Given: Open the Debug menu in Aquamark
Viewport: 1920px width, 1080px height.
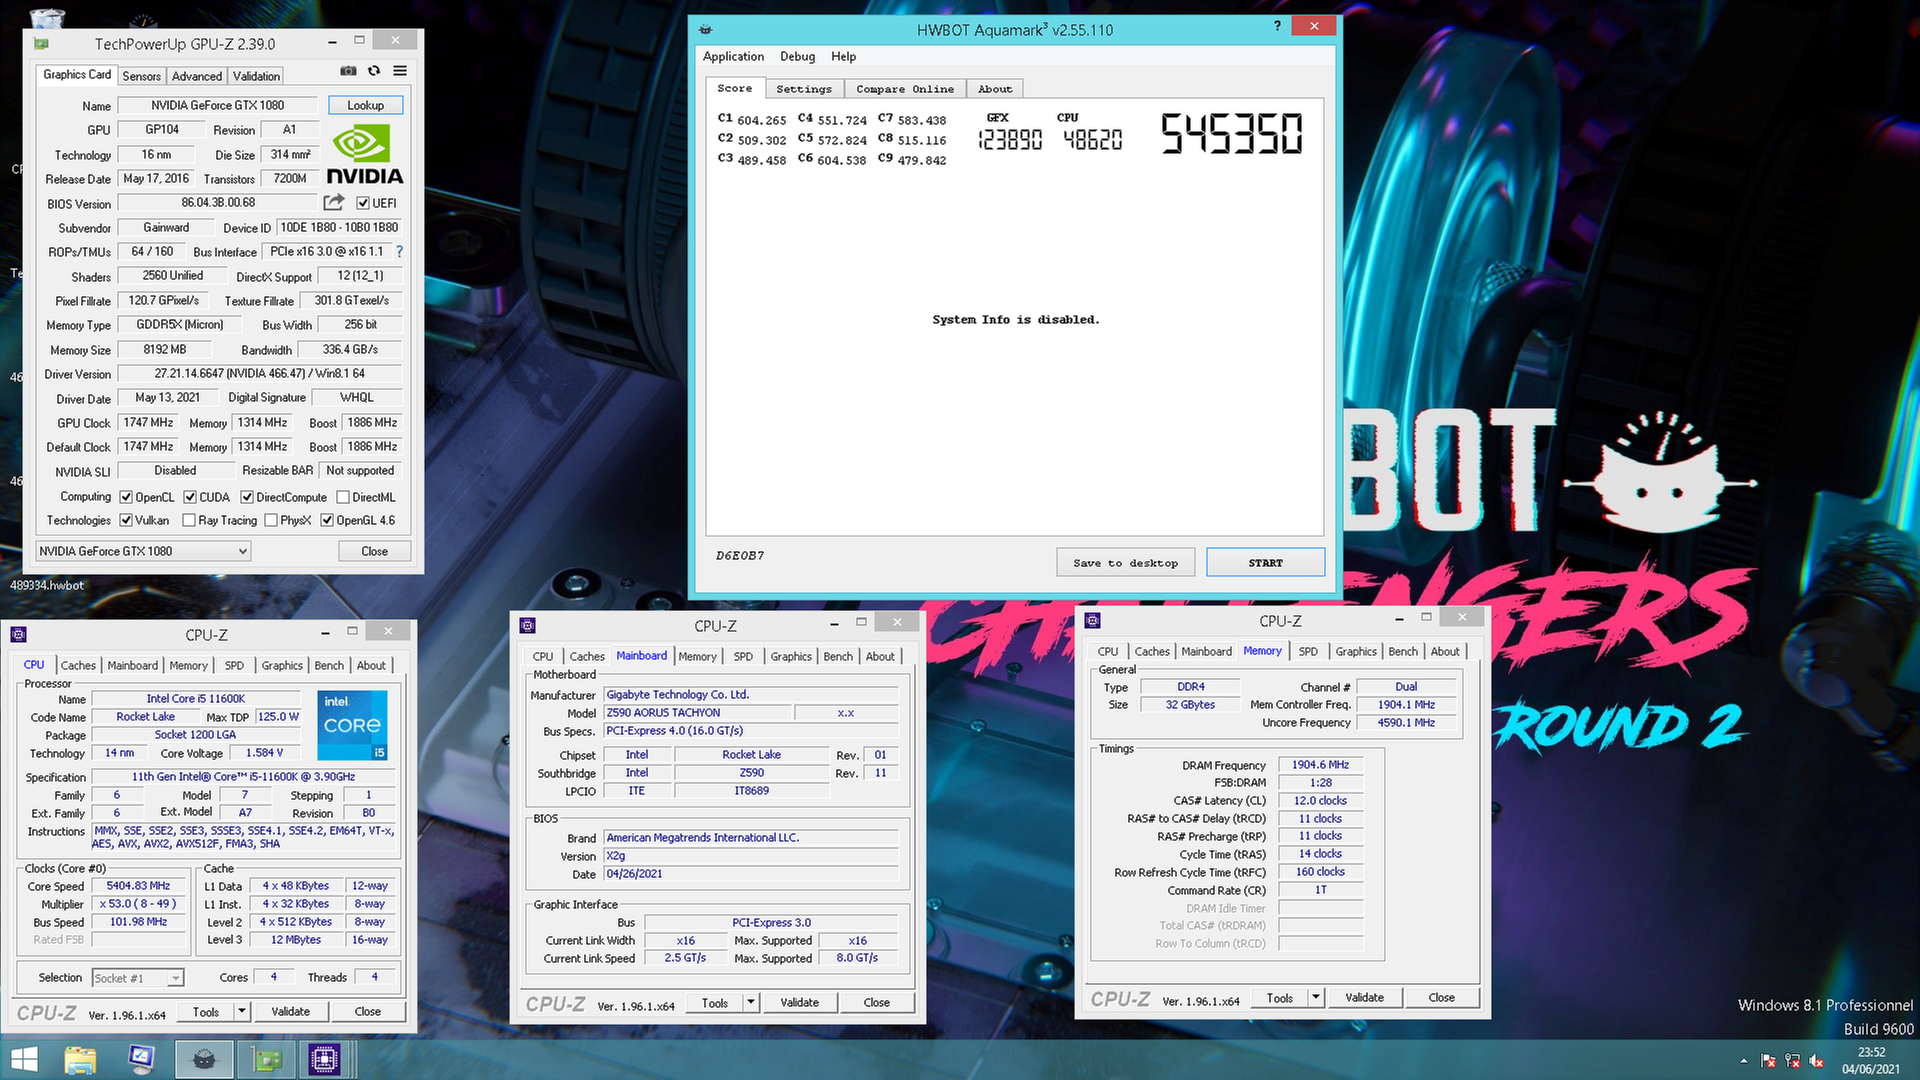Looking at the screenshot, I should [x=797, y=56].
